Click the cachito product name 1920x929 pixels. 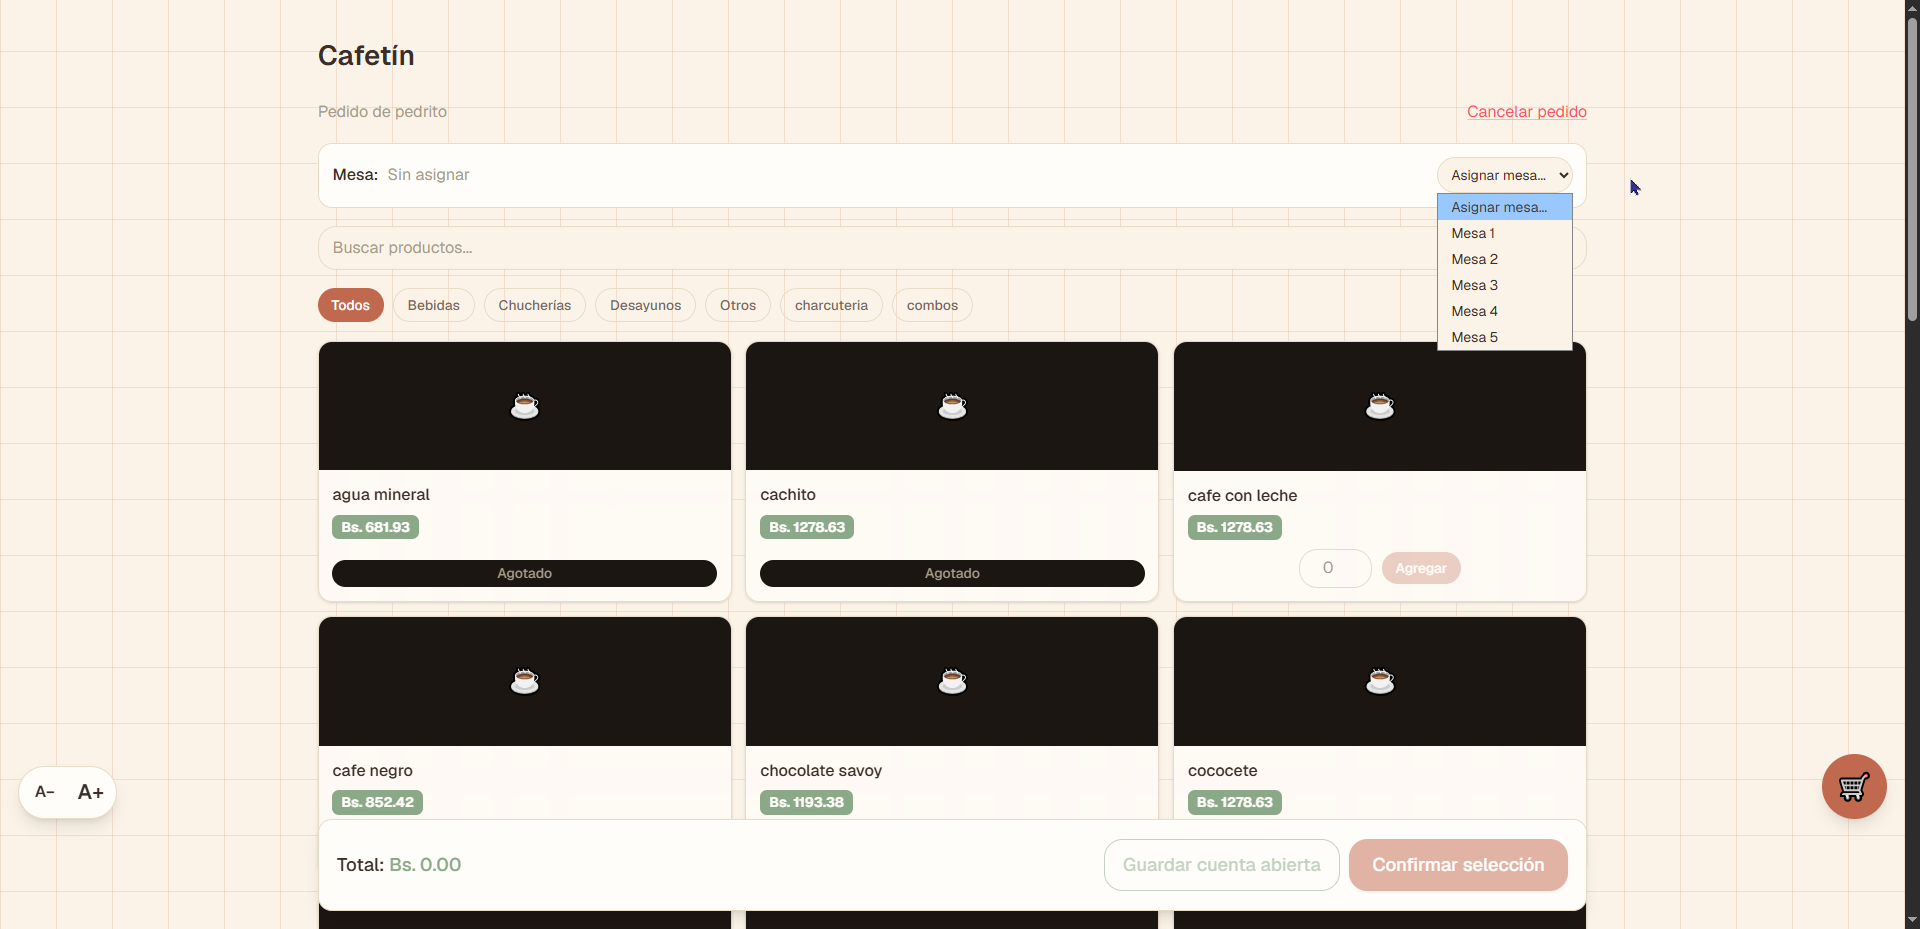[x=788, y=495]
